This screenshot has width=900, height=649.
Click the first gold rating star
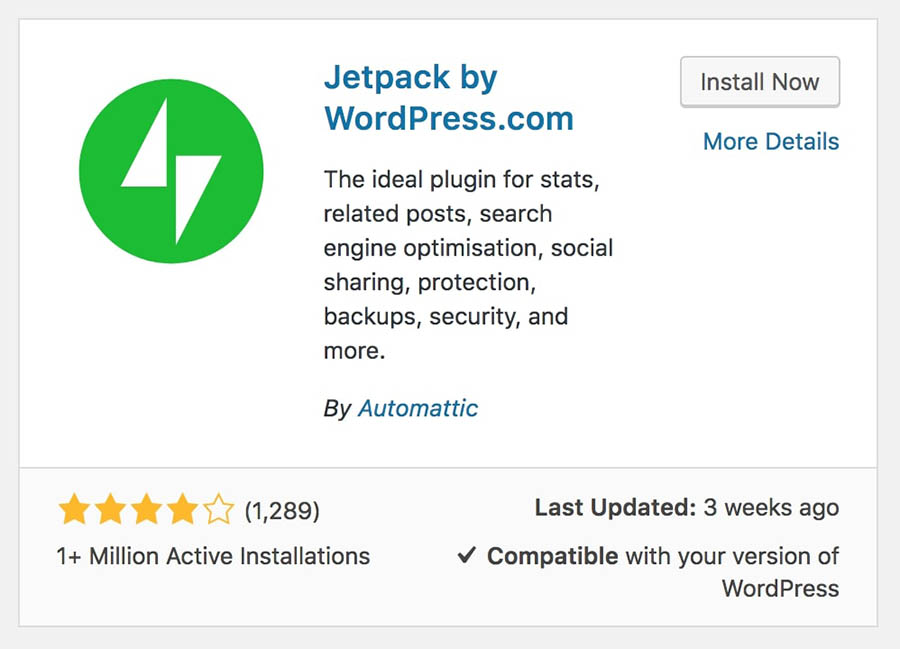75,509
